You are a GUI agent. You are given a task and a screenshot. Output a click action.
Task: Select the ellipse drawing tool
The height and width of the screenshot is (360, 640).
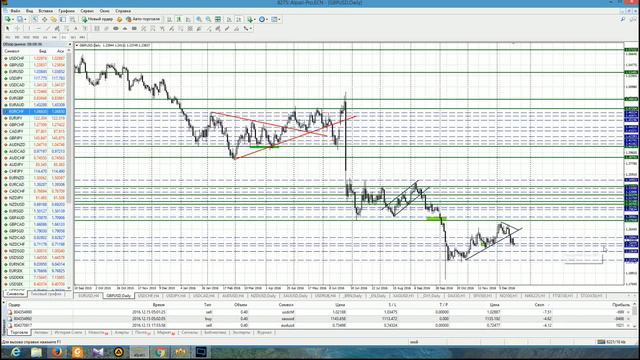pyautogui.click(x=116, y=29)
